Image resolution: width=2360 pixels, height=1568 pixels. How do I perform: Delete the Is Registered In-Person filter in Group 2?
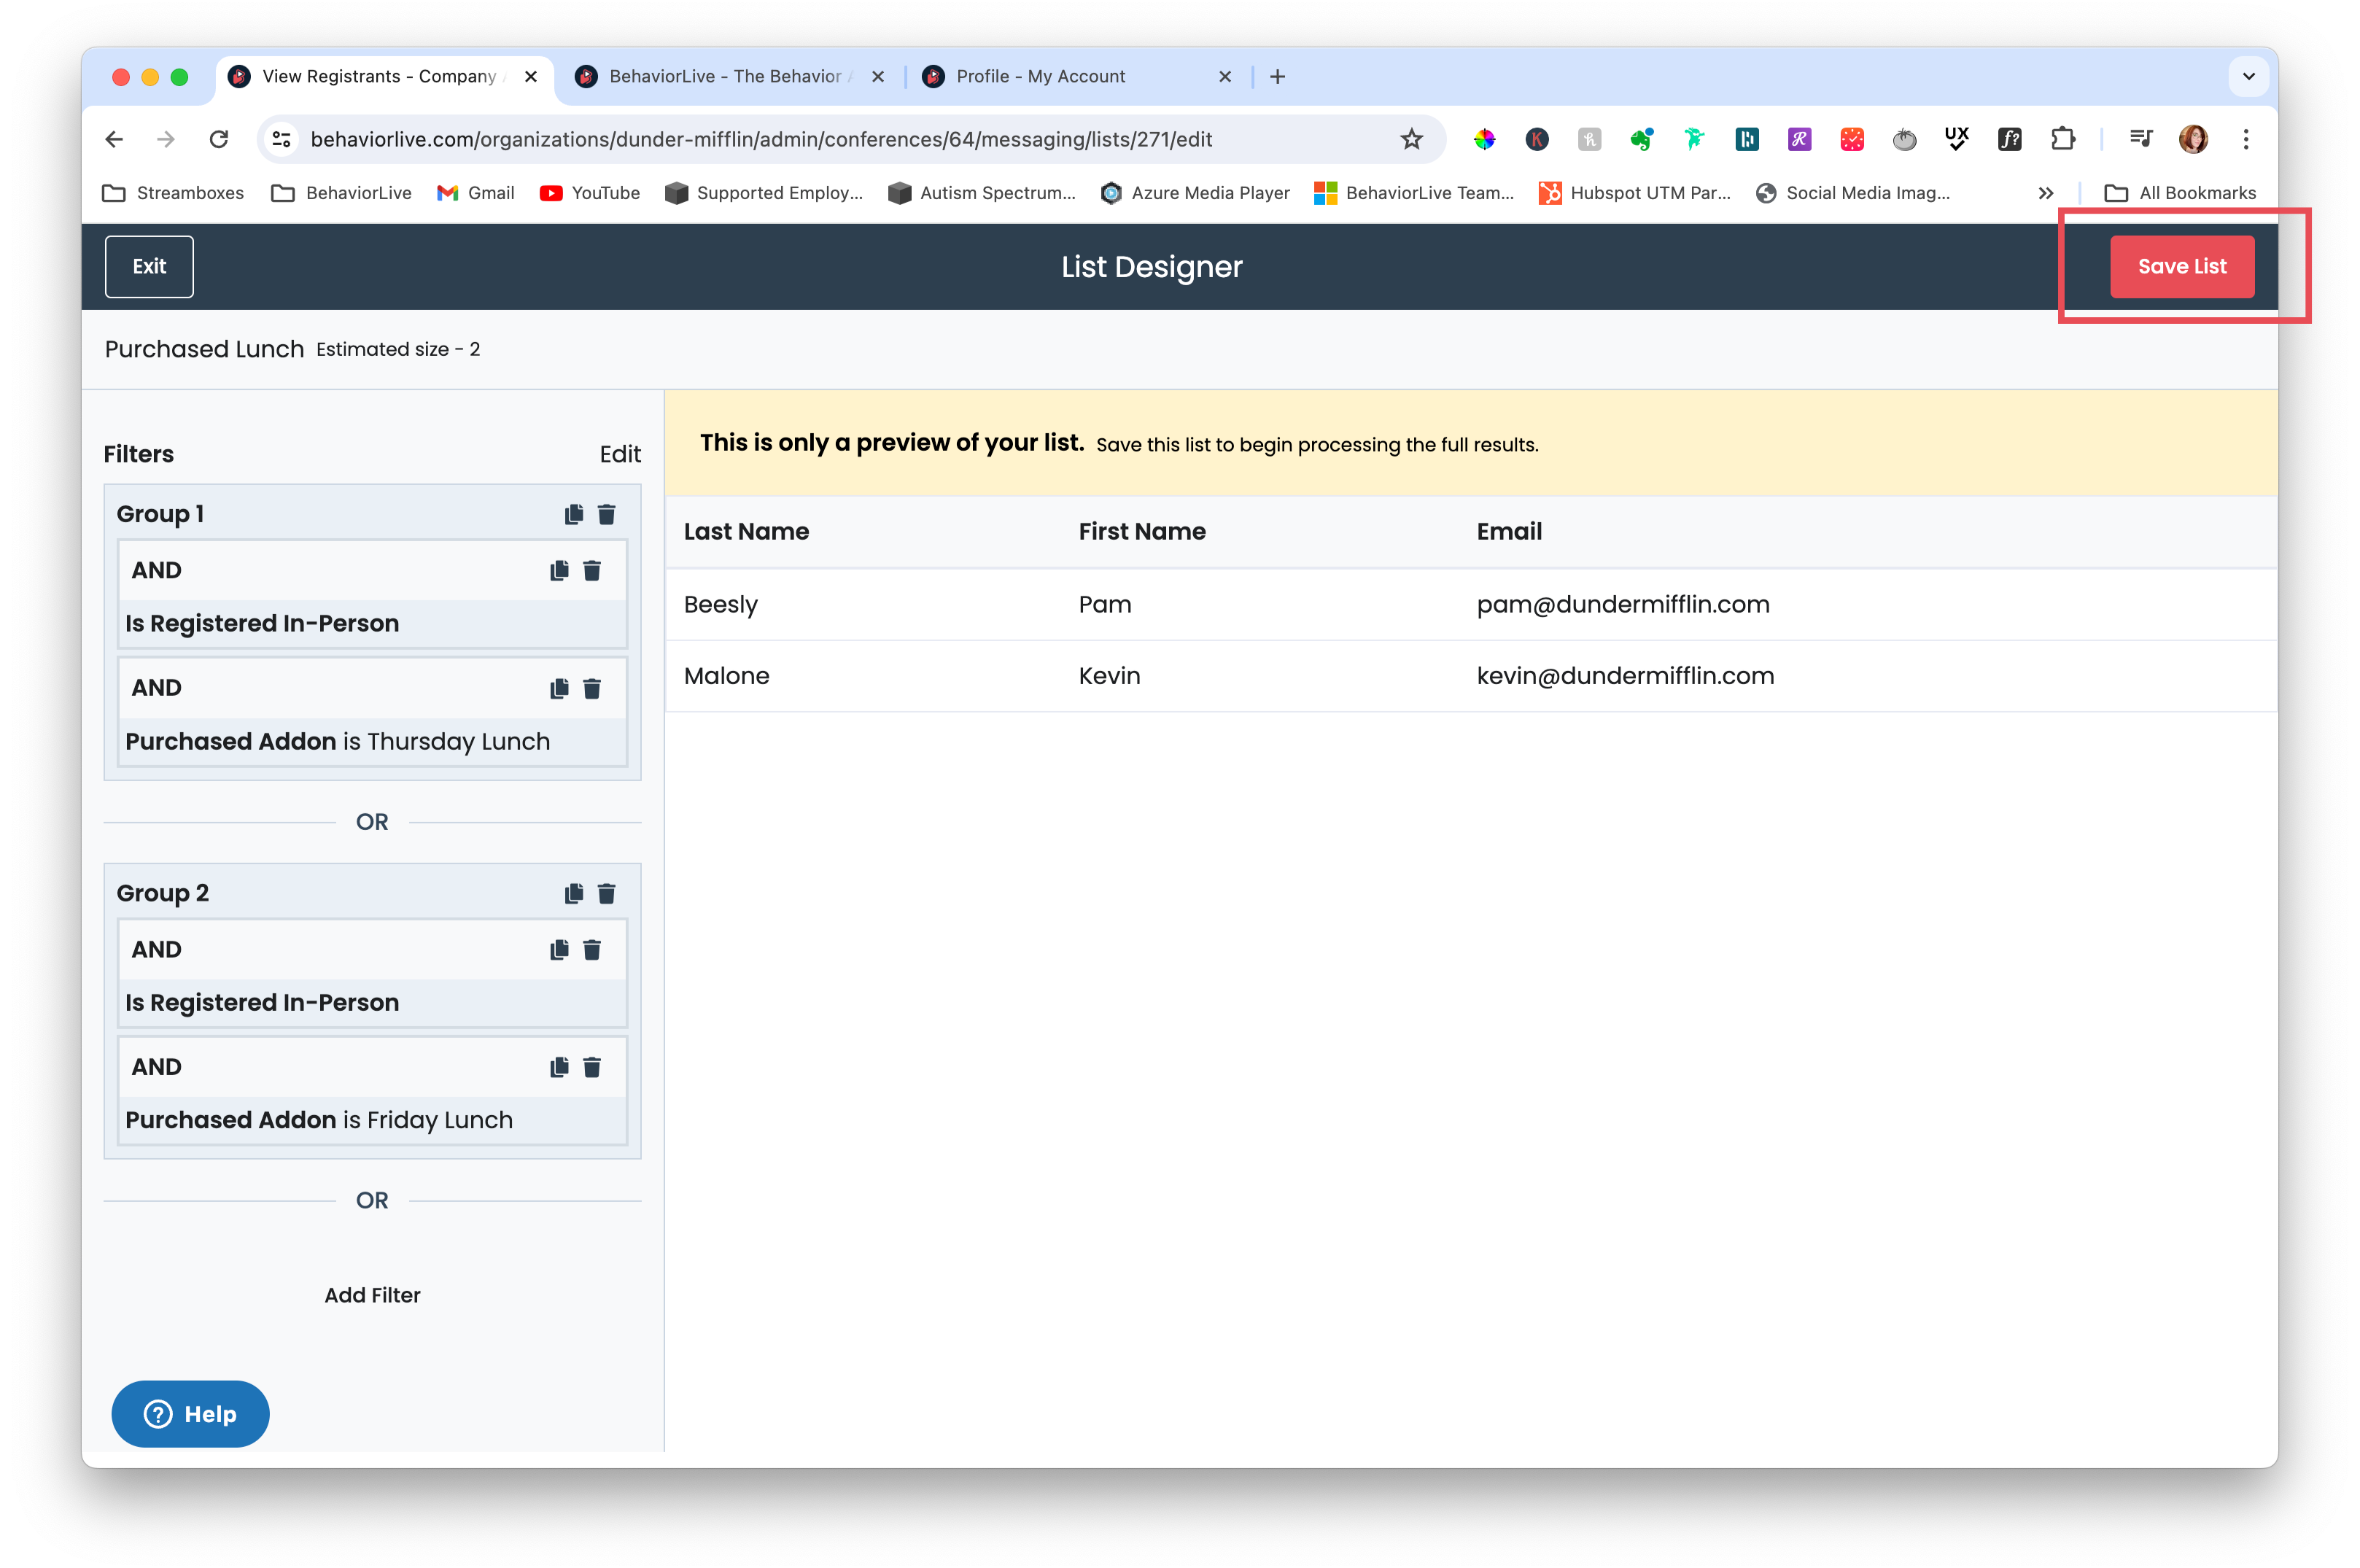[592, 949]
